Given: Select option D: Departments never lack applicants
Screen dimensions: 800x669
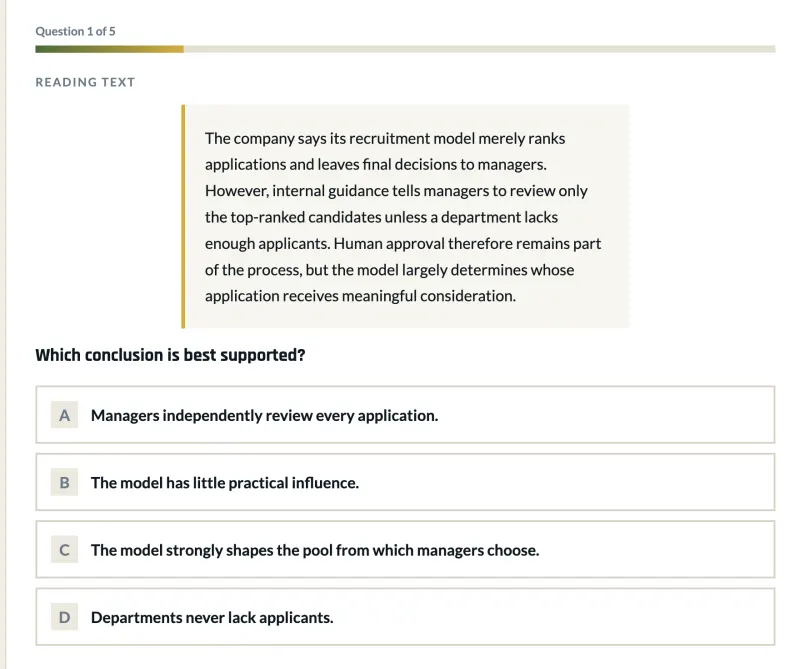Looking at the screenshot, I should (405, 617).
